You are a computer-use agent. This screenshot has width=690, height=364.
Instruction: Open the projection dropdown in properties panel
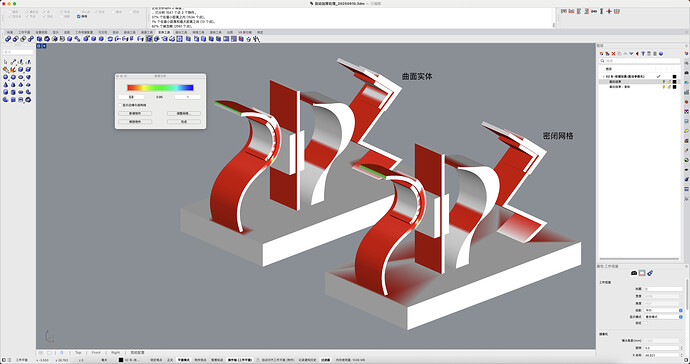click(664, 310)
